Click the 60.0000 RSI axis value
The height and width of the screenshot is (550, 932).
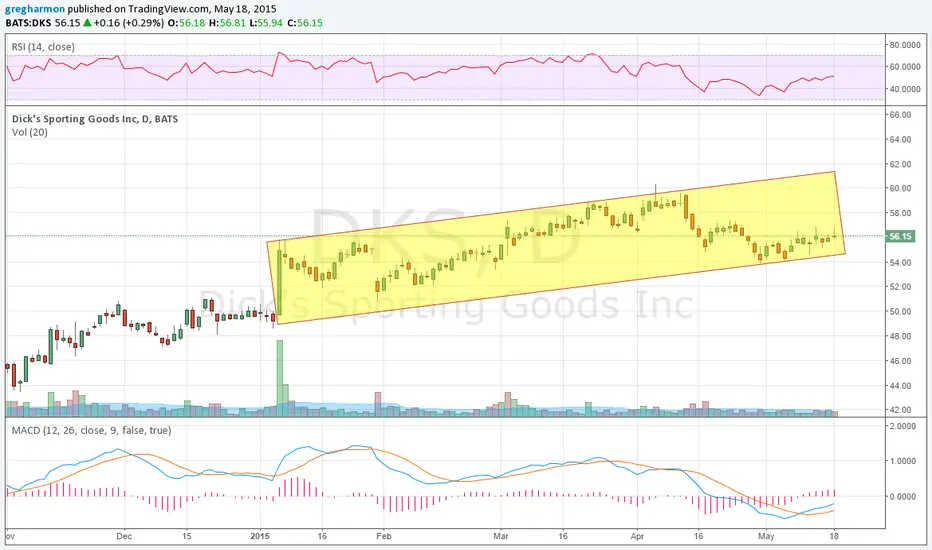coord(905,67)
